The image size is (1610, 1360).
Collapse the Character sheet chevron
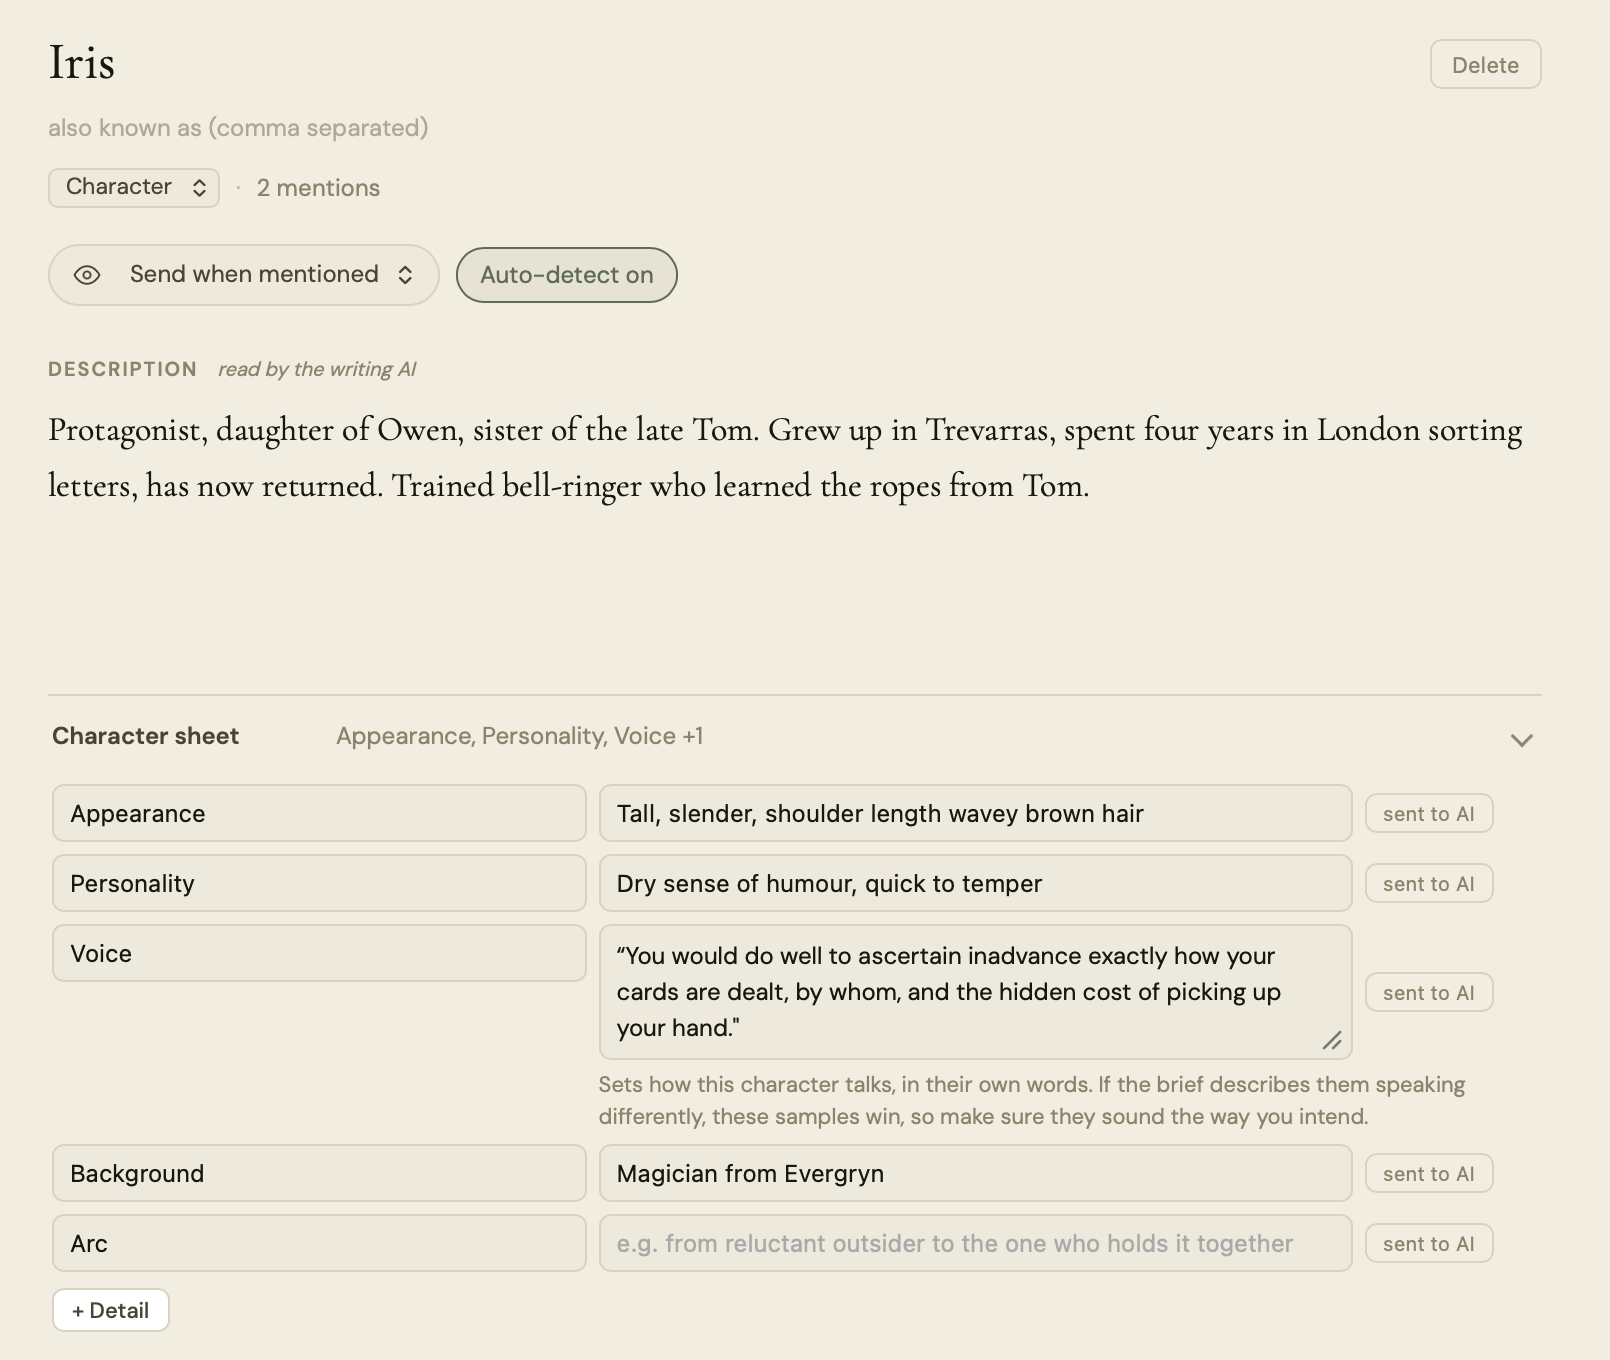pos(1521,740)
